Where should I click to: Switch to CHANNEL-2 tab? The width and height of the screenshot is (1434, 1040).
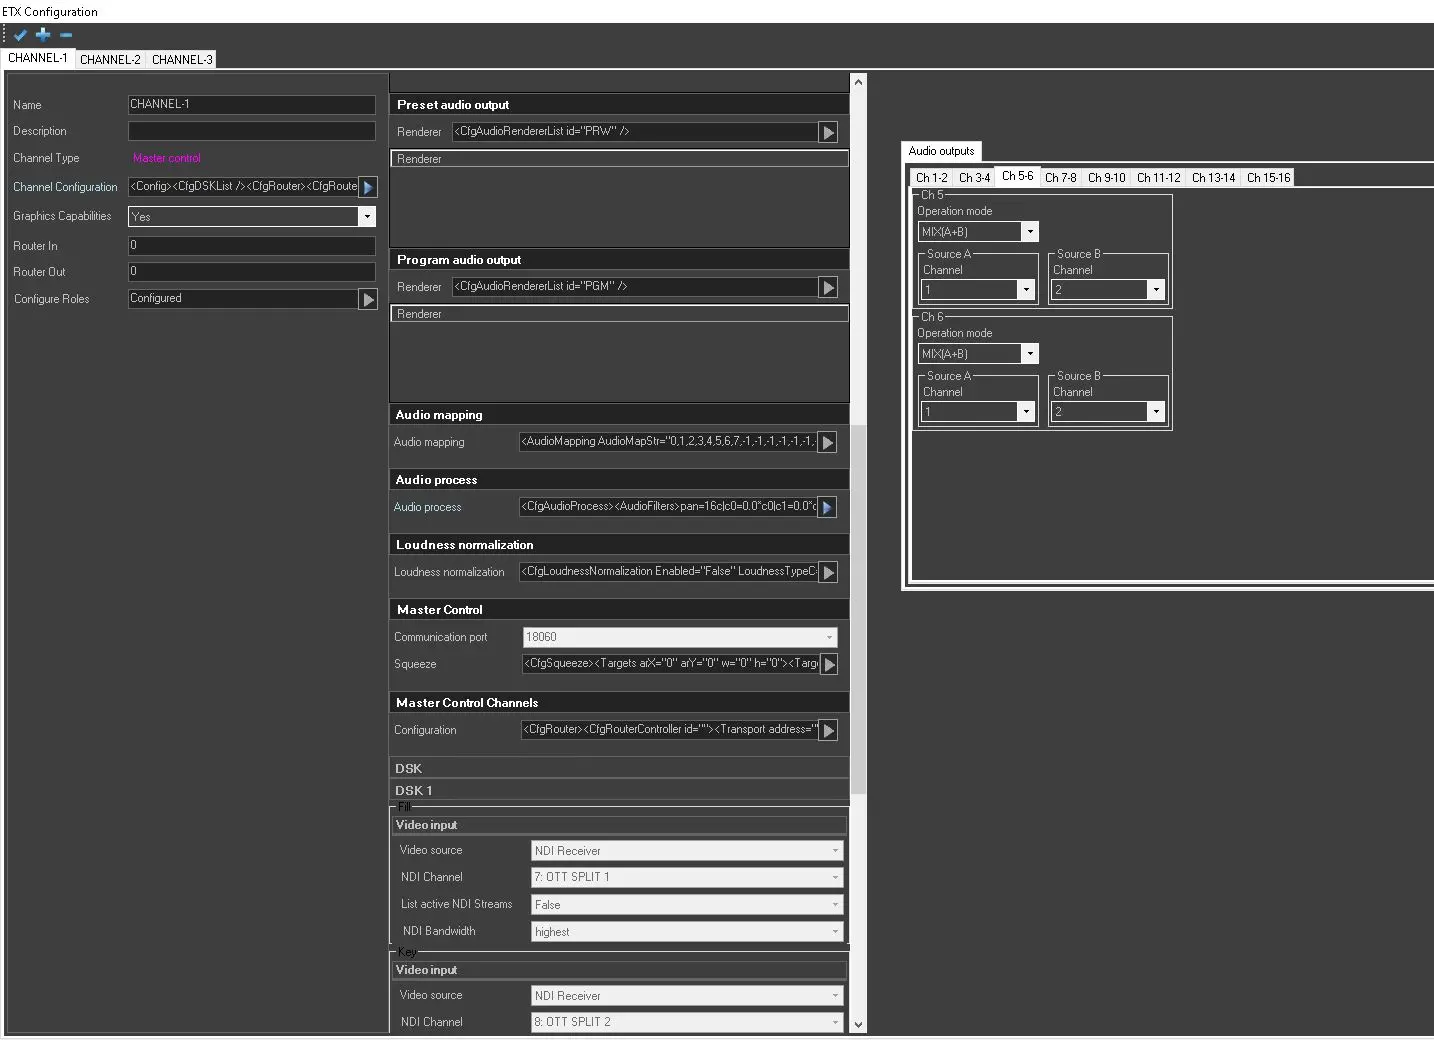point(110,59)
